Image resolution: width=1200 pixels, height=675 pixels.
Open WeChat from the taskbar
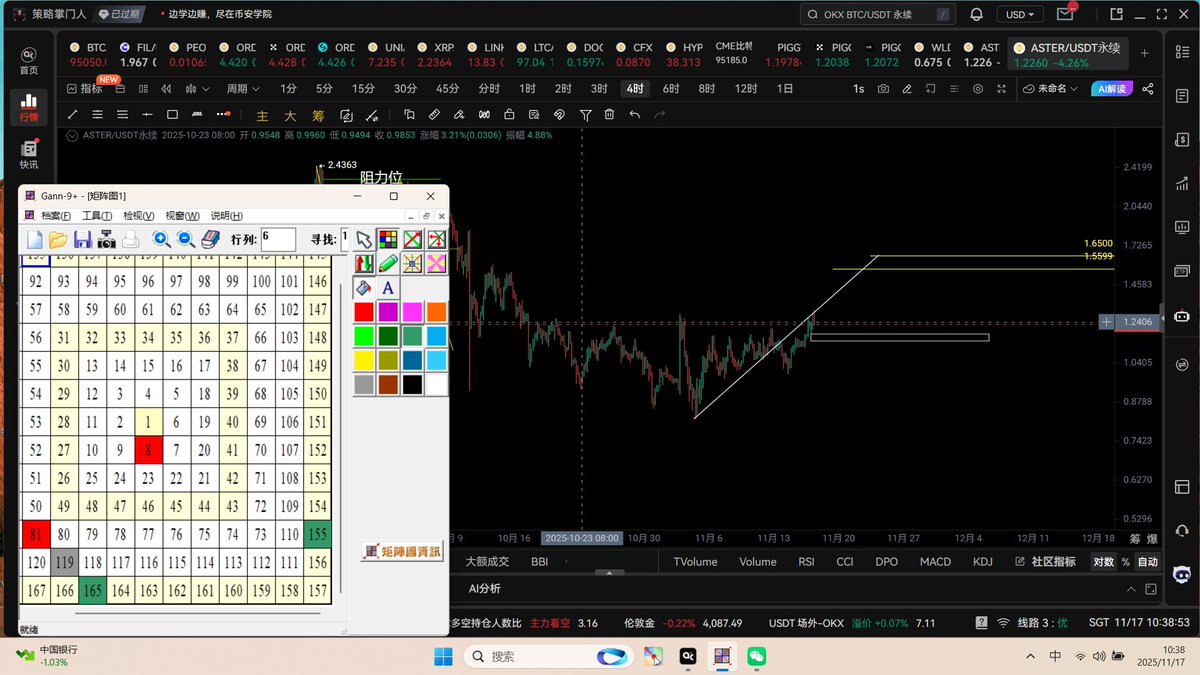(756, 656)
